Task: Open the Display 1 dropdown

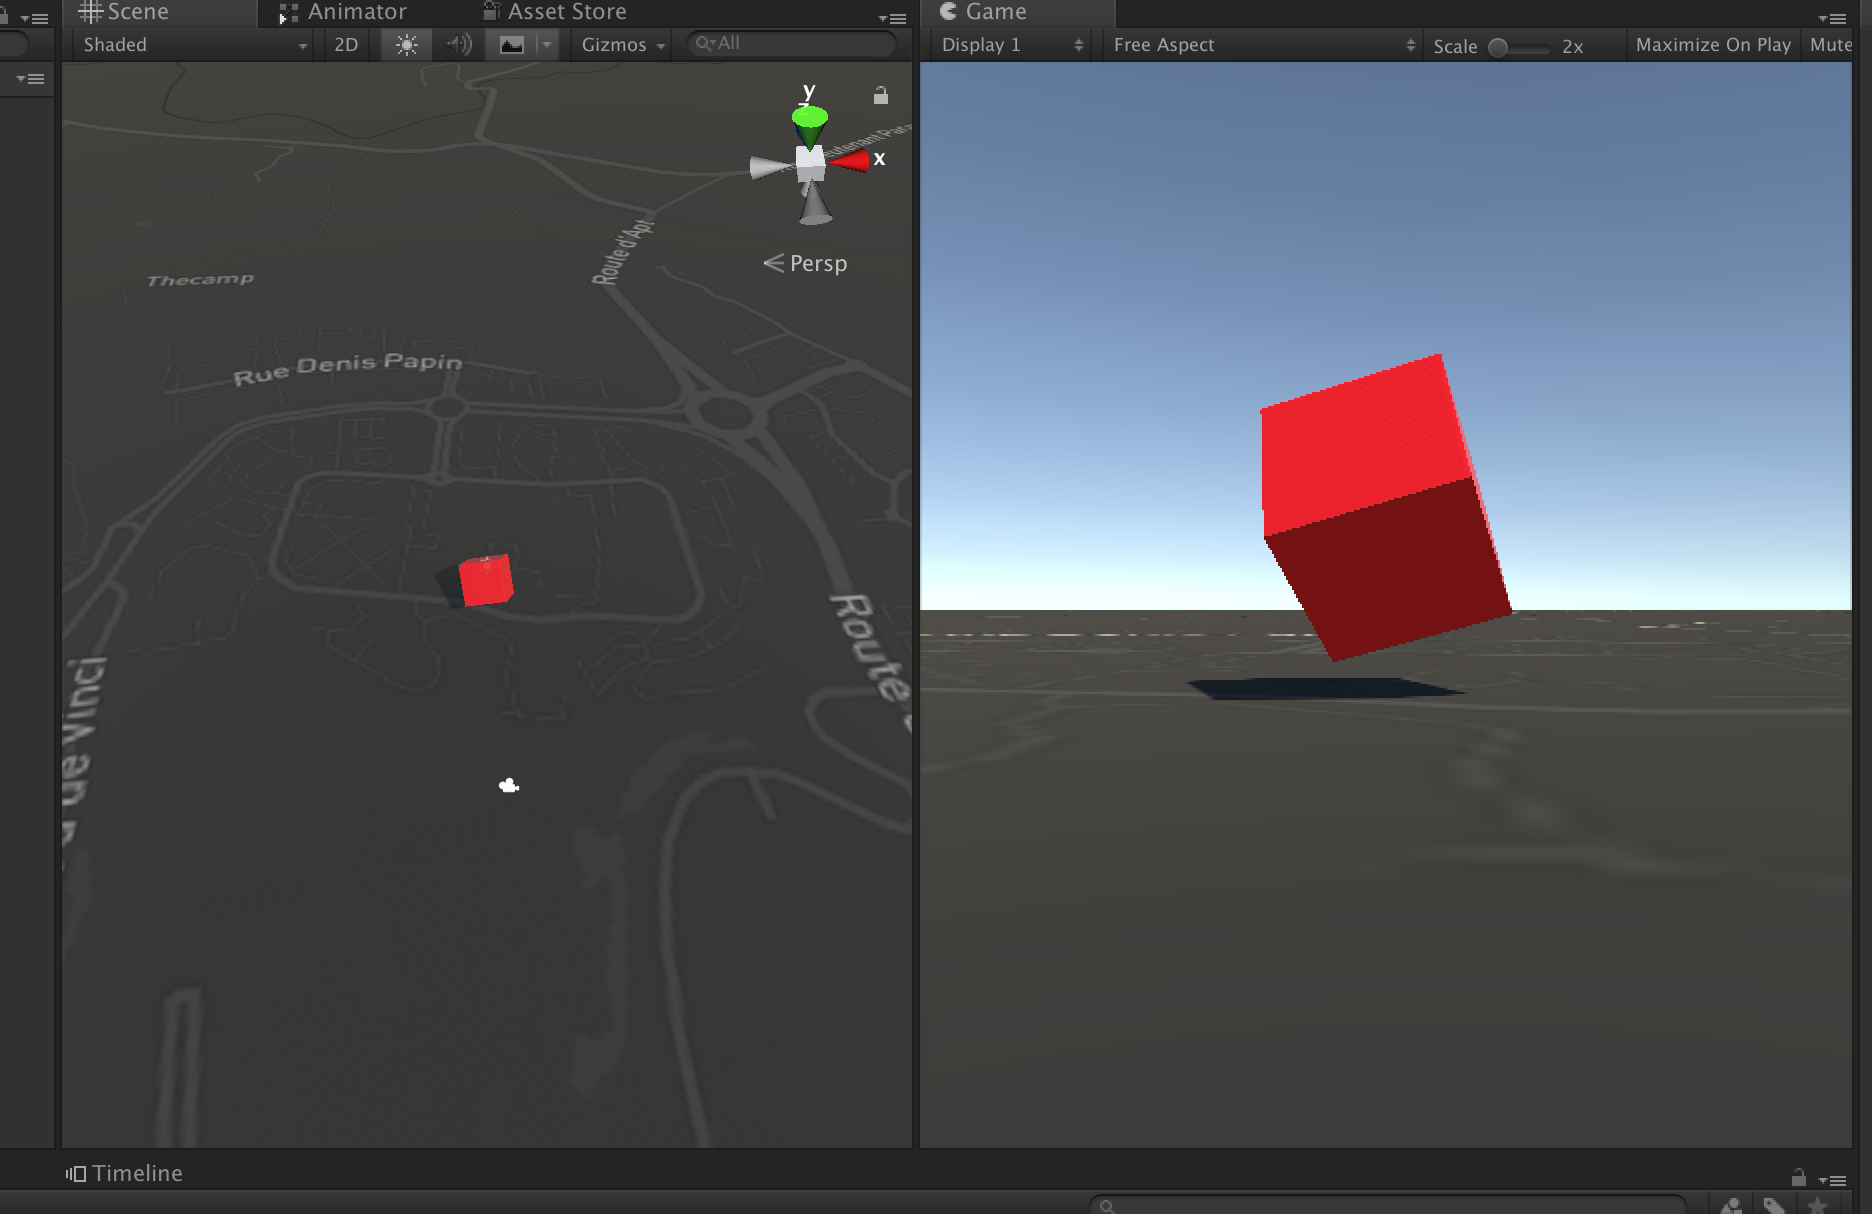Action: pyautogui.click(x=1012, y=45)
